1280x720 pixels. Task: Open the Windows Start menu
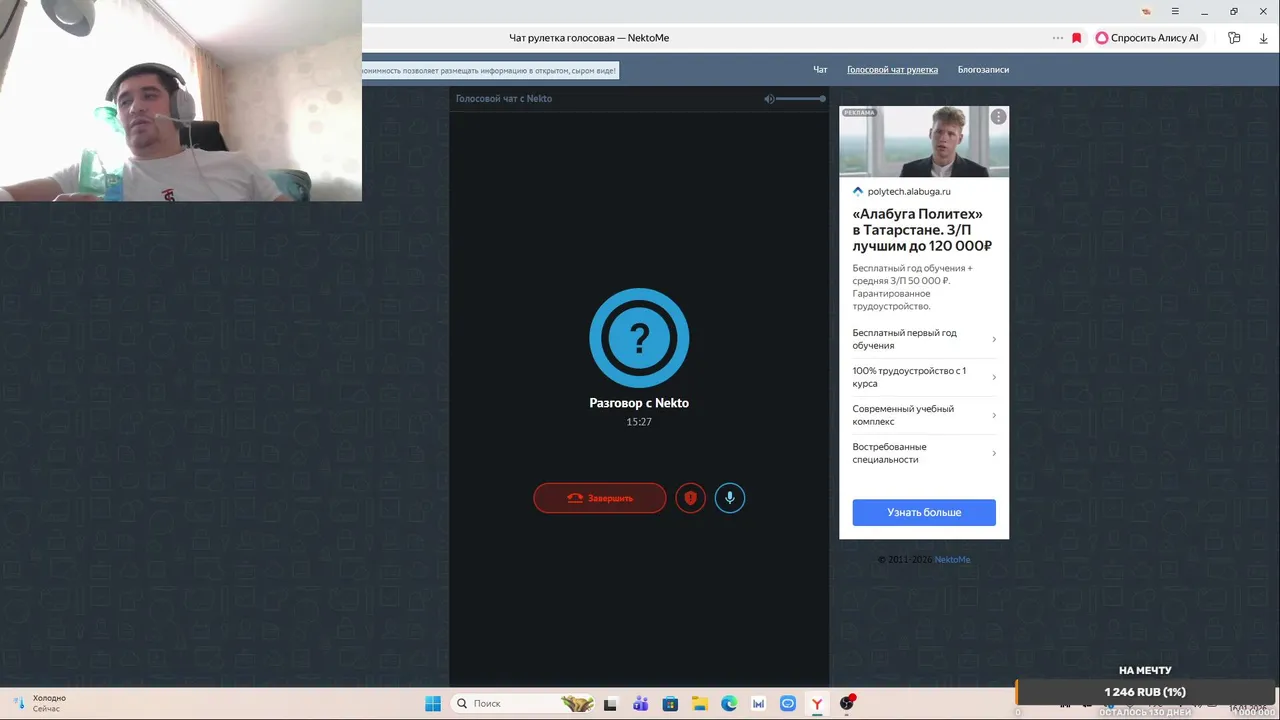click(433, 704)
